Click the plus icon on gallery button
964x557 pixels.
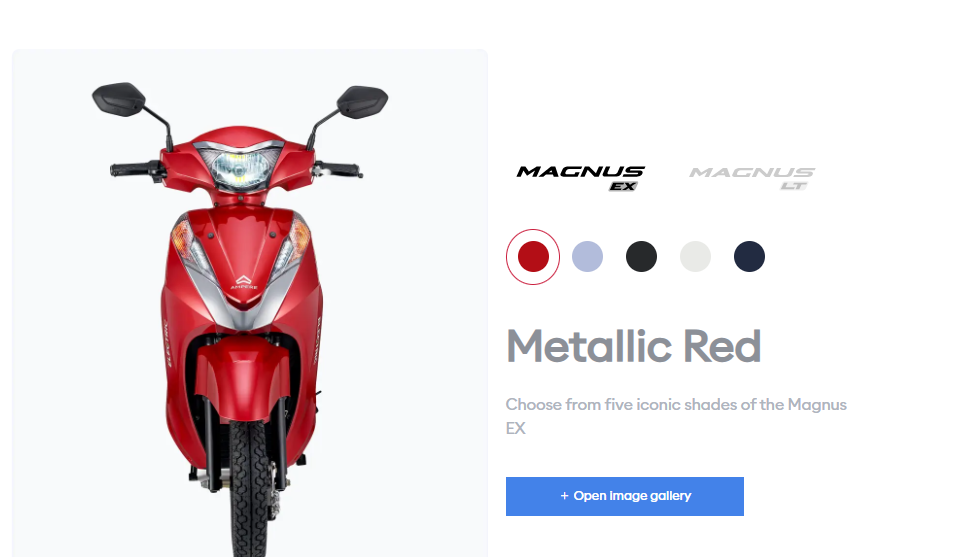(x=564, y=496)
